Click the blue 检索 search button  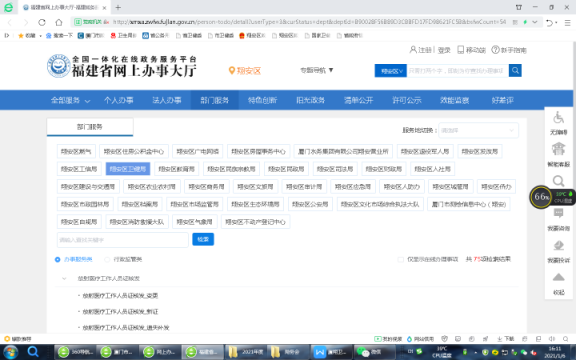[203, 240]
